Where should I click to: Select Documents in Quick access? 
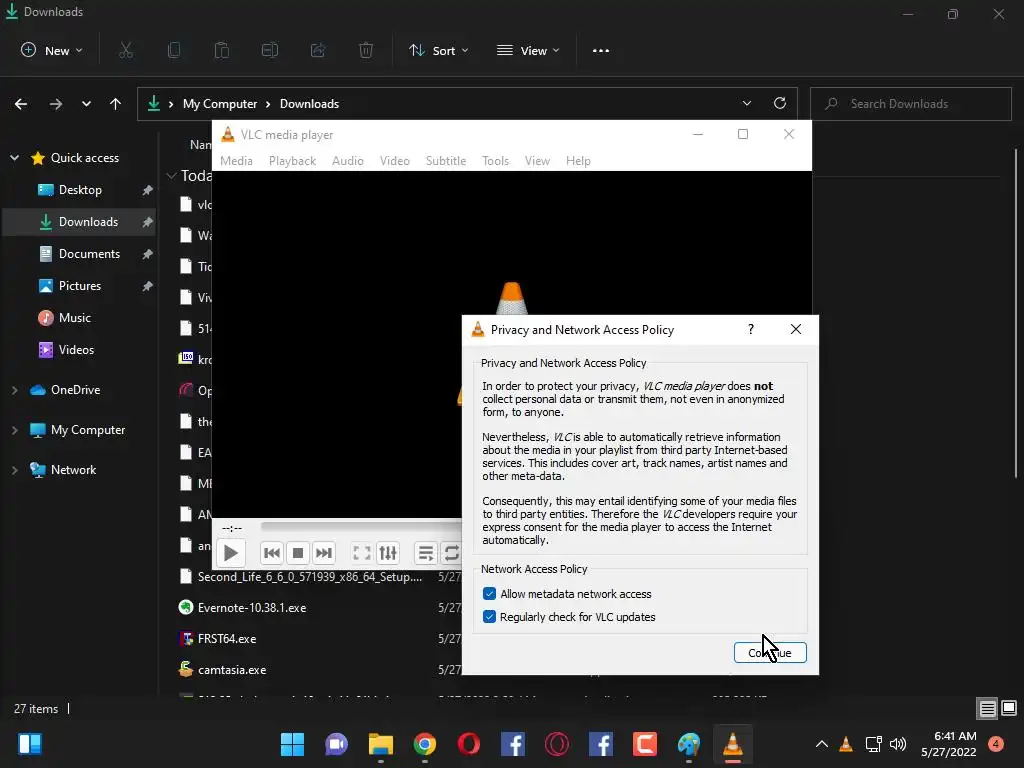point(89,254)
